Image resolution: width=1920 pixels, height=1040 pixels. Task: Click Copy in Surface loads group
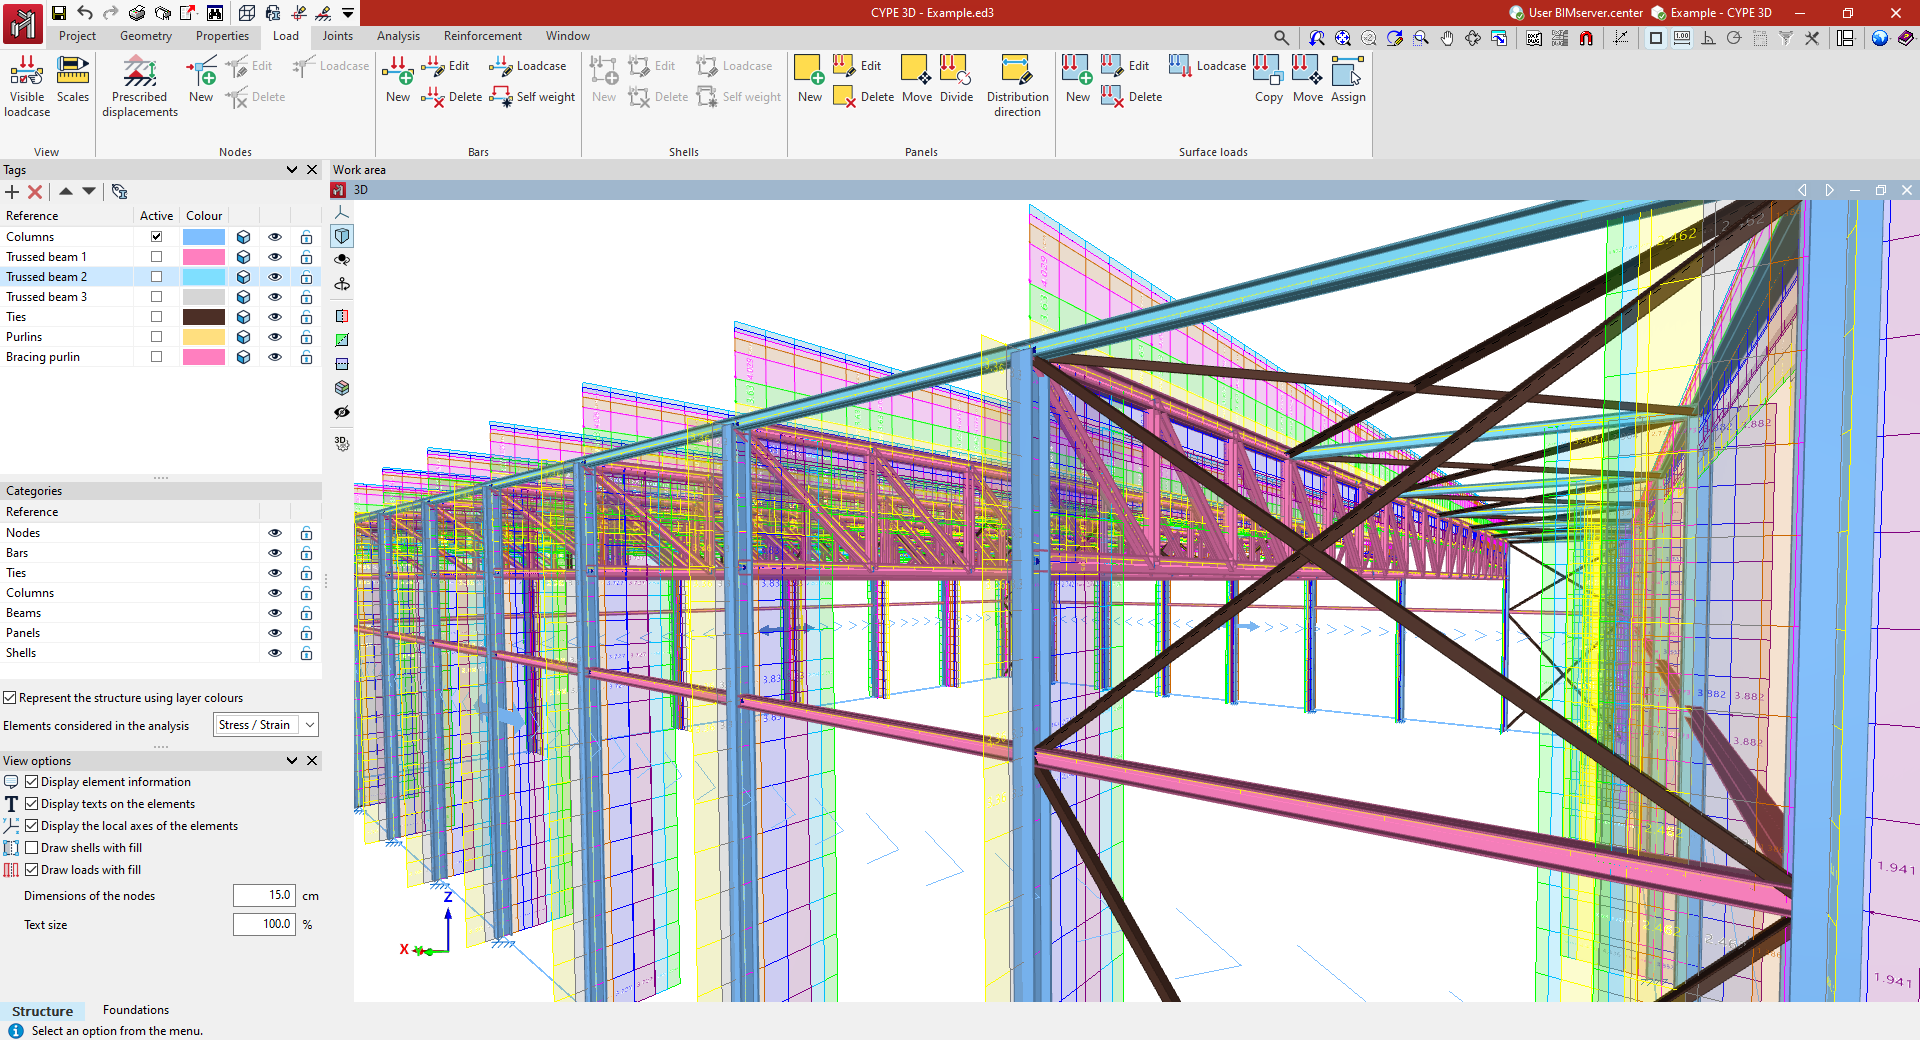(1268, 80)
